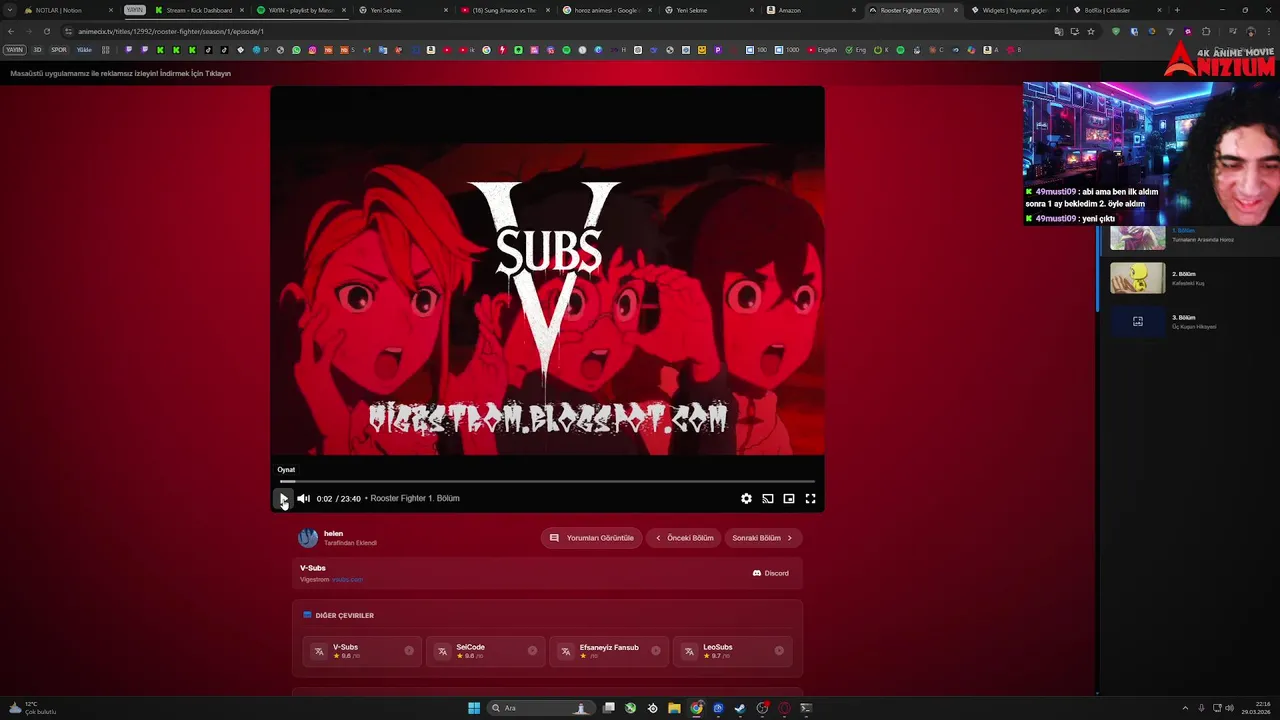Select the V-Subs translation card
The width and height of the screenshot is (1280, 720).
[x=362, y=651]
